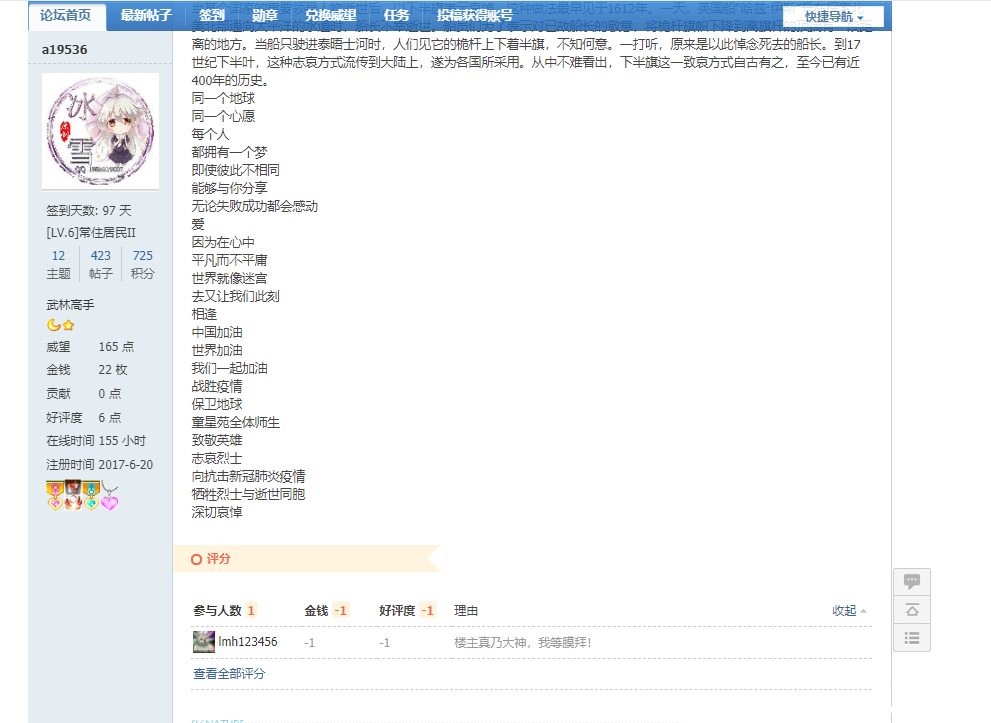The image size is (991, 723).
Task: Click the 金钱 22 枚 entry
Action: pos(87,370)
